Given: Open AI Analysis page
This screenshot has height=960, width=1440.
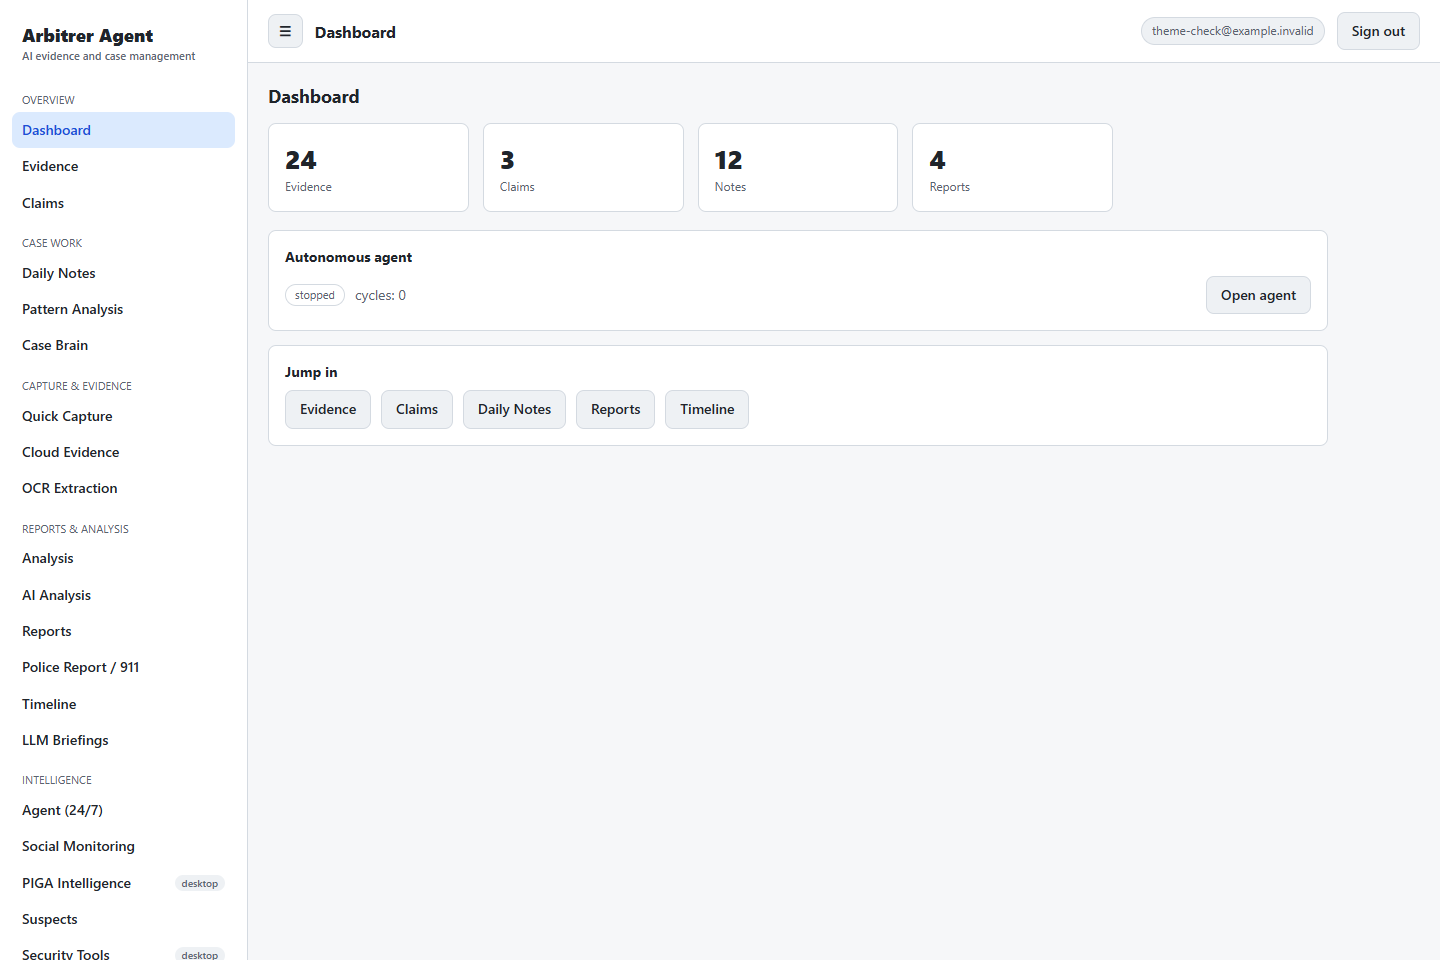Looking at the screenshot, I should pos(123,595).
